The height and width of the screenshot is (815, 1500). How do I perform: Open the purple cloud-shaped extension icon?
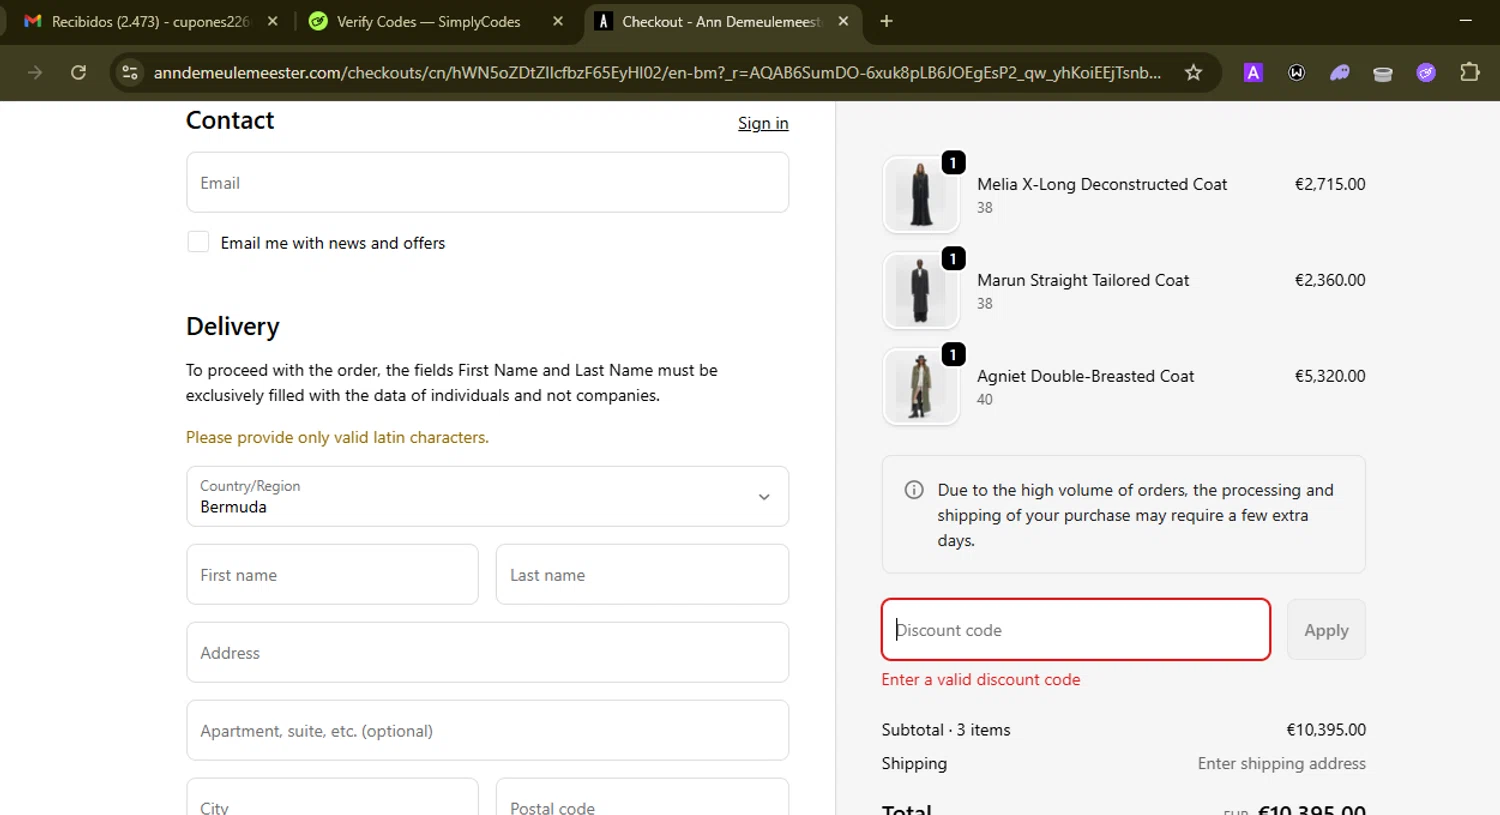tap(1340, 72)
